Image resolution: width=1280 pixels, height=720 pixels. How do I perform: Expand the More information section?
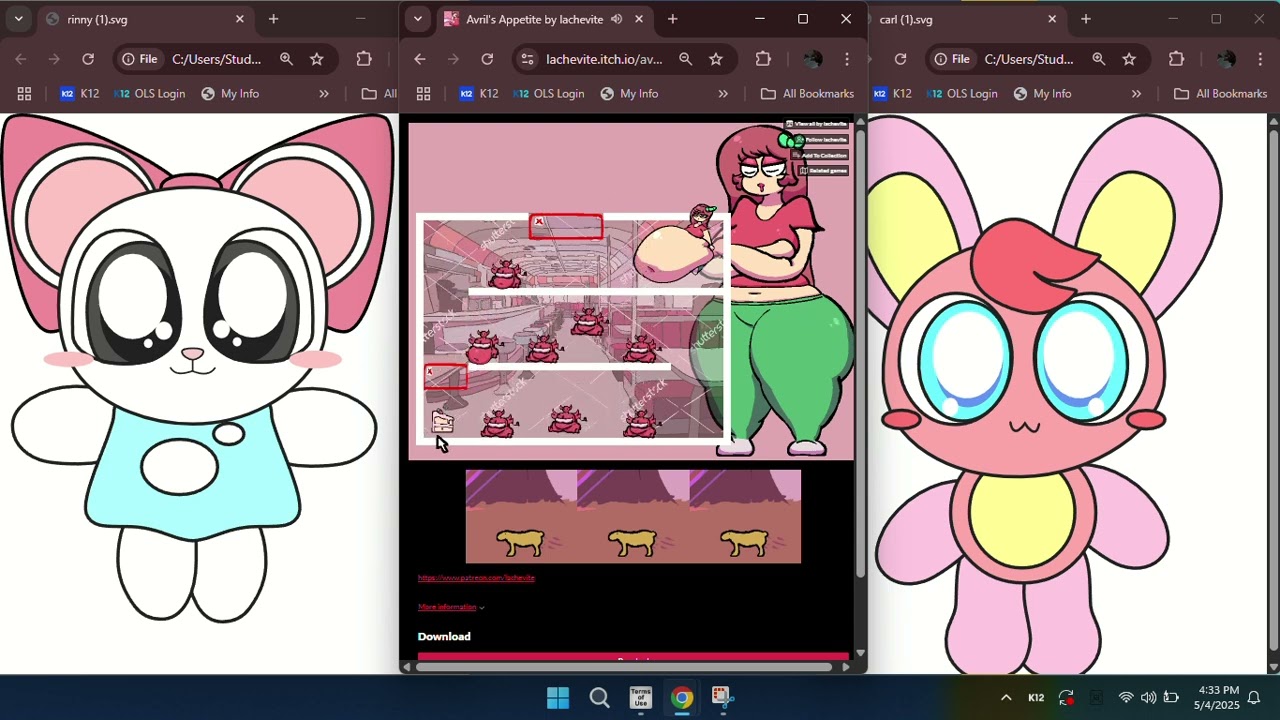tap(451, 607)
